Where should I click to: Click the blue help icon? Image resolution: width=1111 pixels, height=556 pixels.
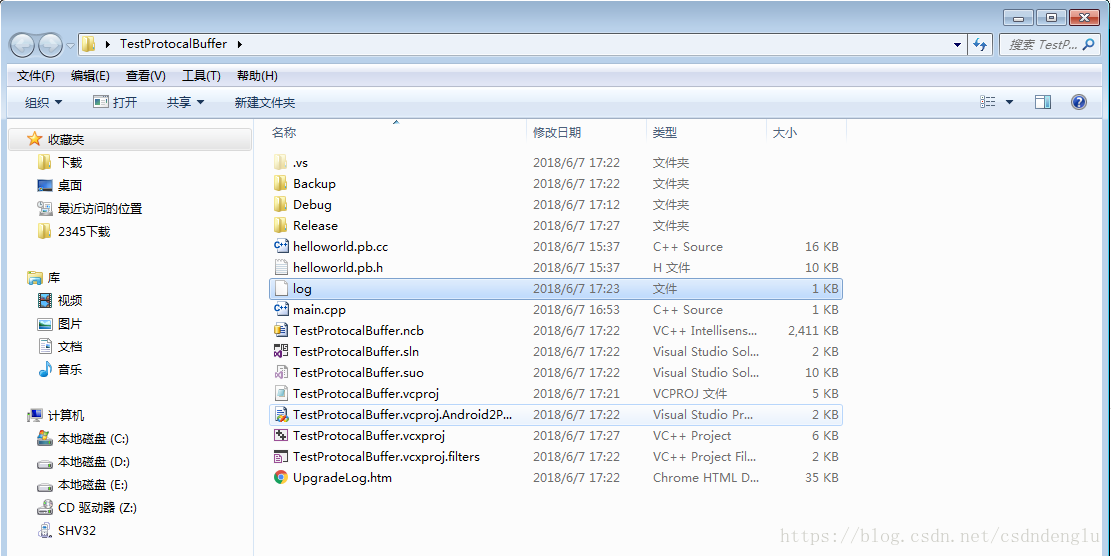point(1078,103)
